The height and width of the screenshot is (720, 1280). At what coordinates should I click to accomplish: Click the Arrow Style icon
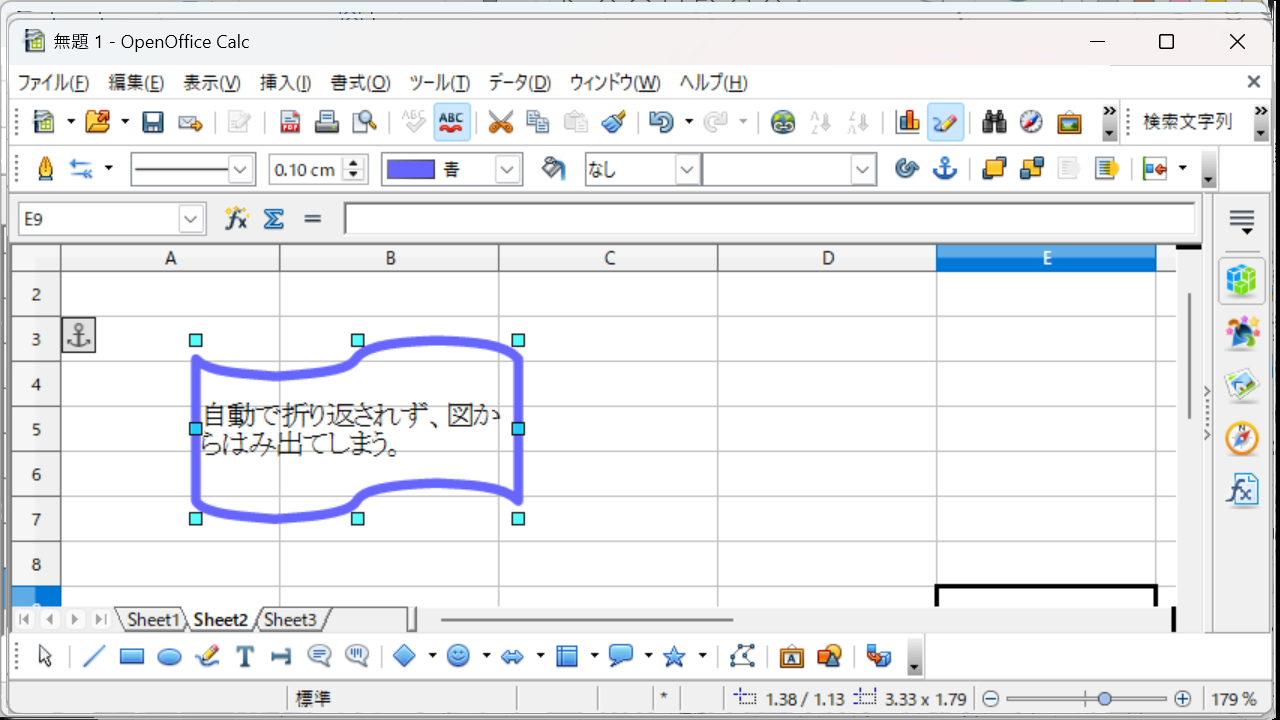click(x=81, y=169)
